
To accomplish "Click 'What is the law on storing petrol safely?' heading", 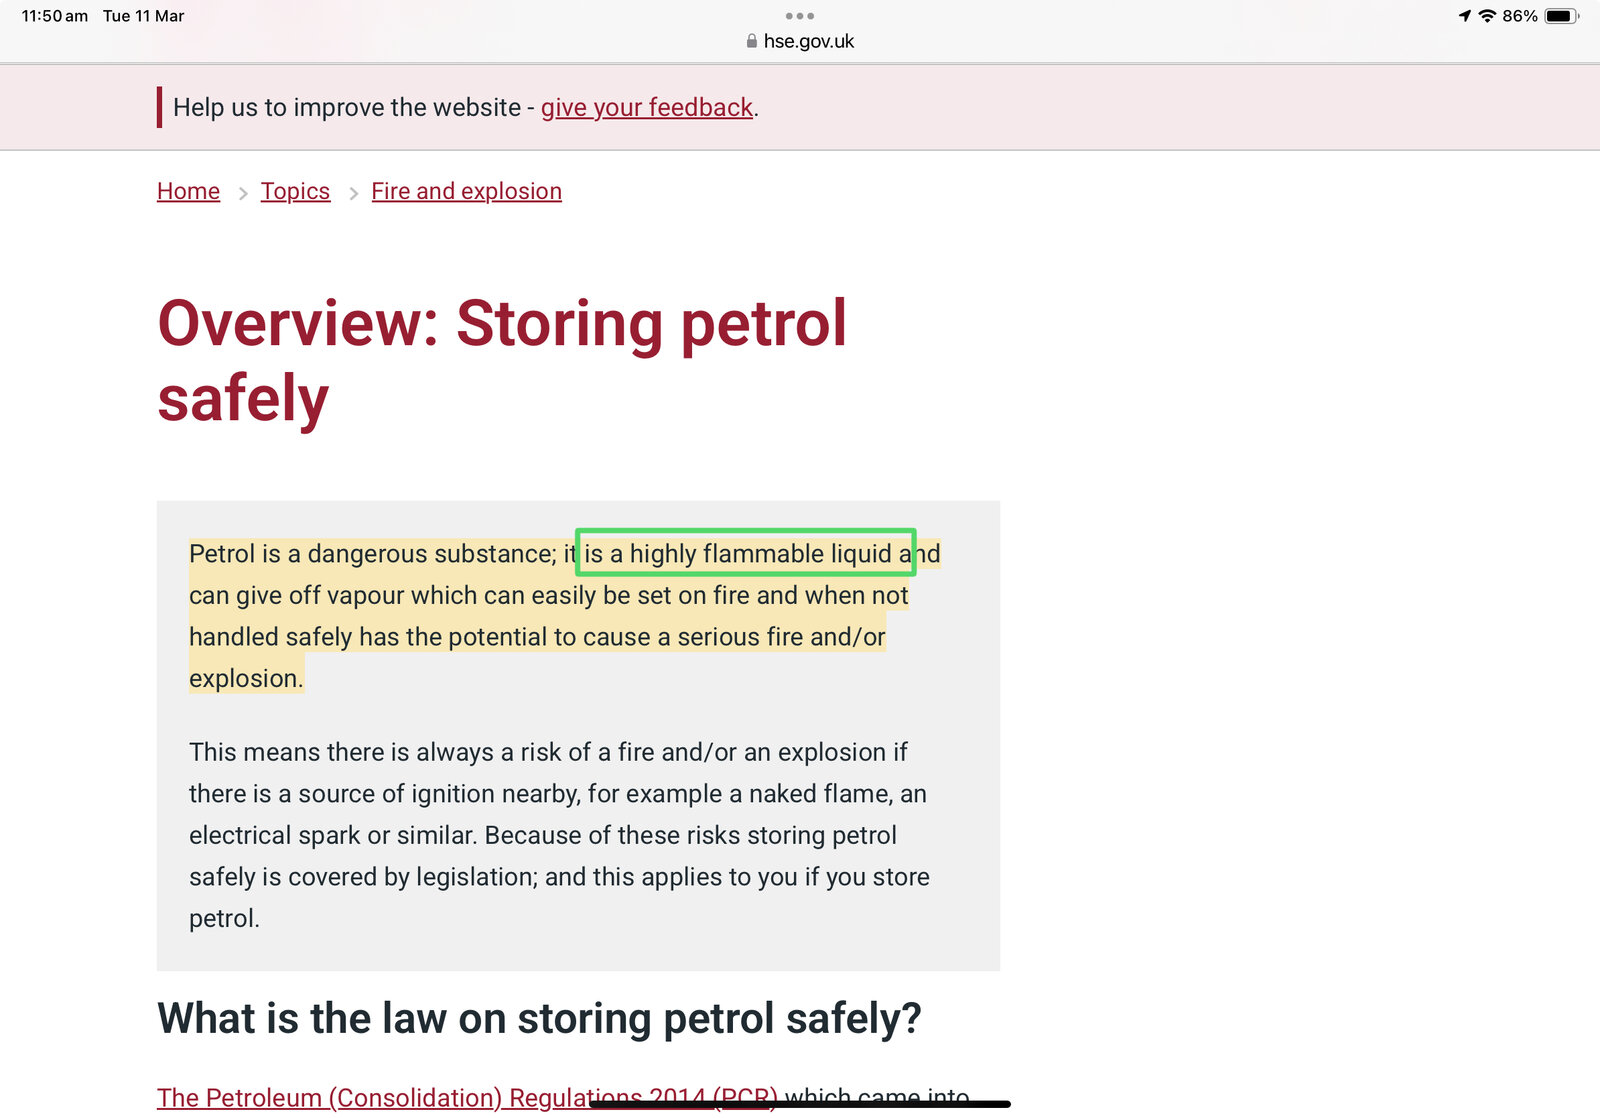I will pyautogui.click(x=539, y=1018).
